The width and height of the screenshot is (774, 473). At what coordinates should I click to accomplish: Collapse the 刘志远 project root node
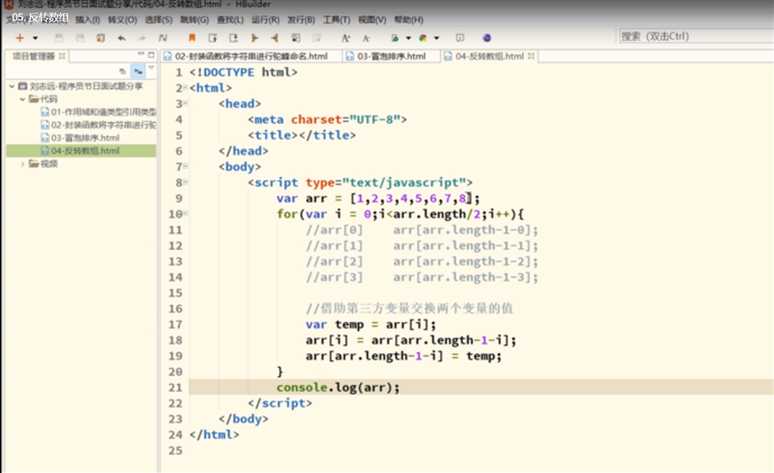click(x=12, y=86)
